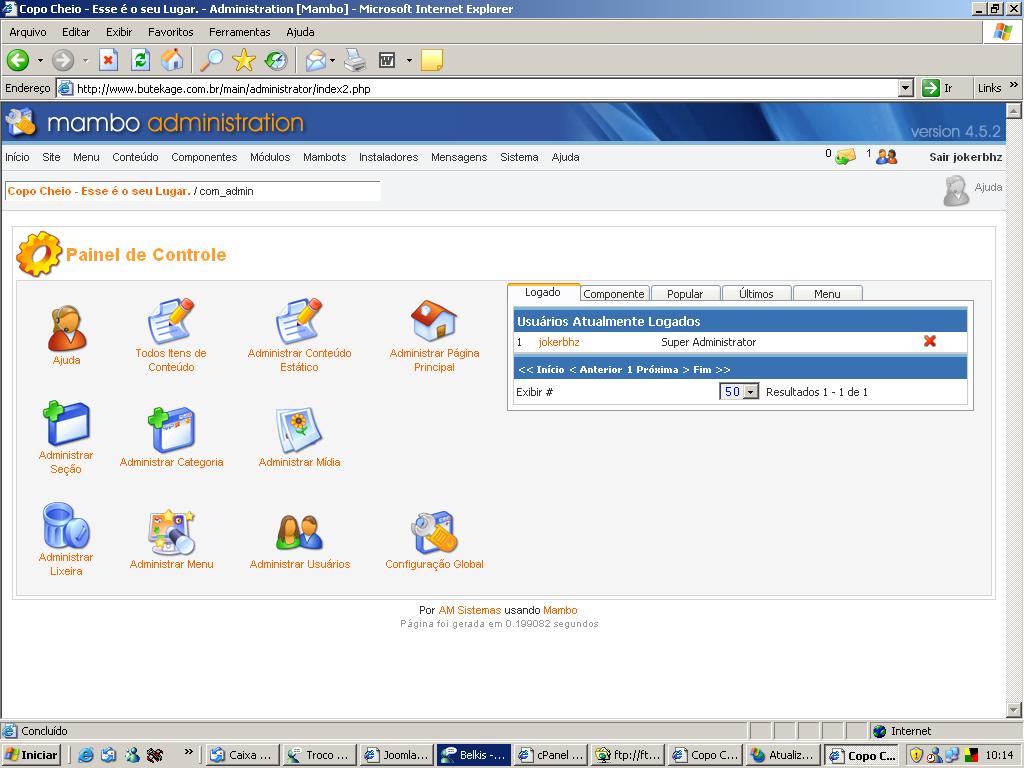Open Administrar Conteúdo Estático icon
Image resolution: width=1024 pixels, height=768 pixels.
(x=299, y=321)
